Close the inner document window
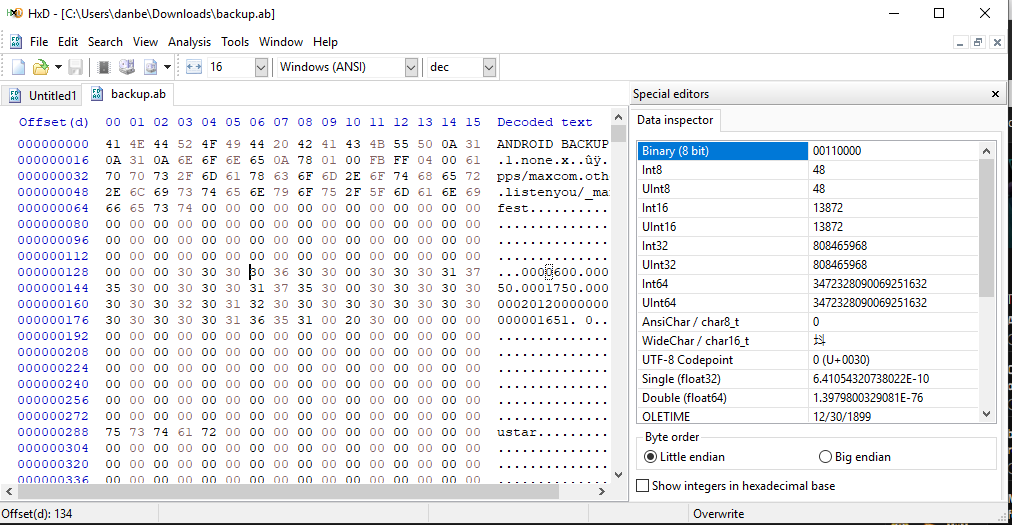Screen dimensions: 1012x525 tap(997, 43)
